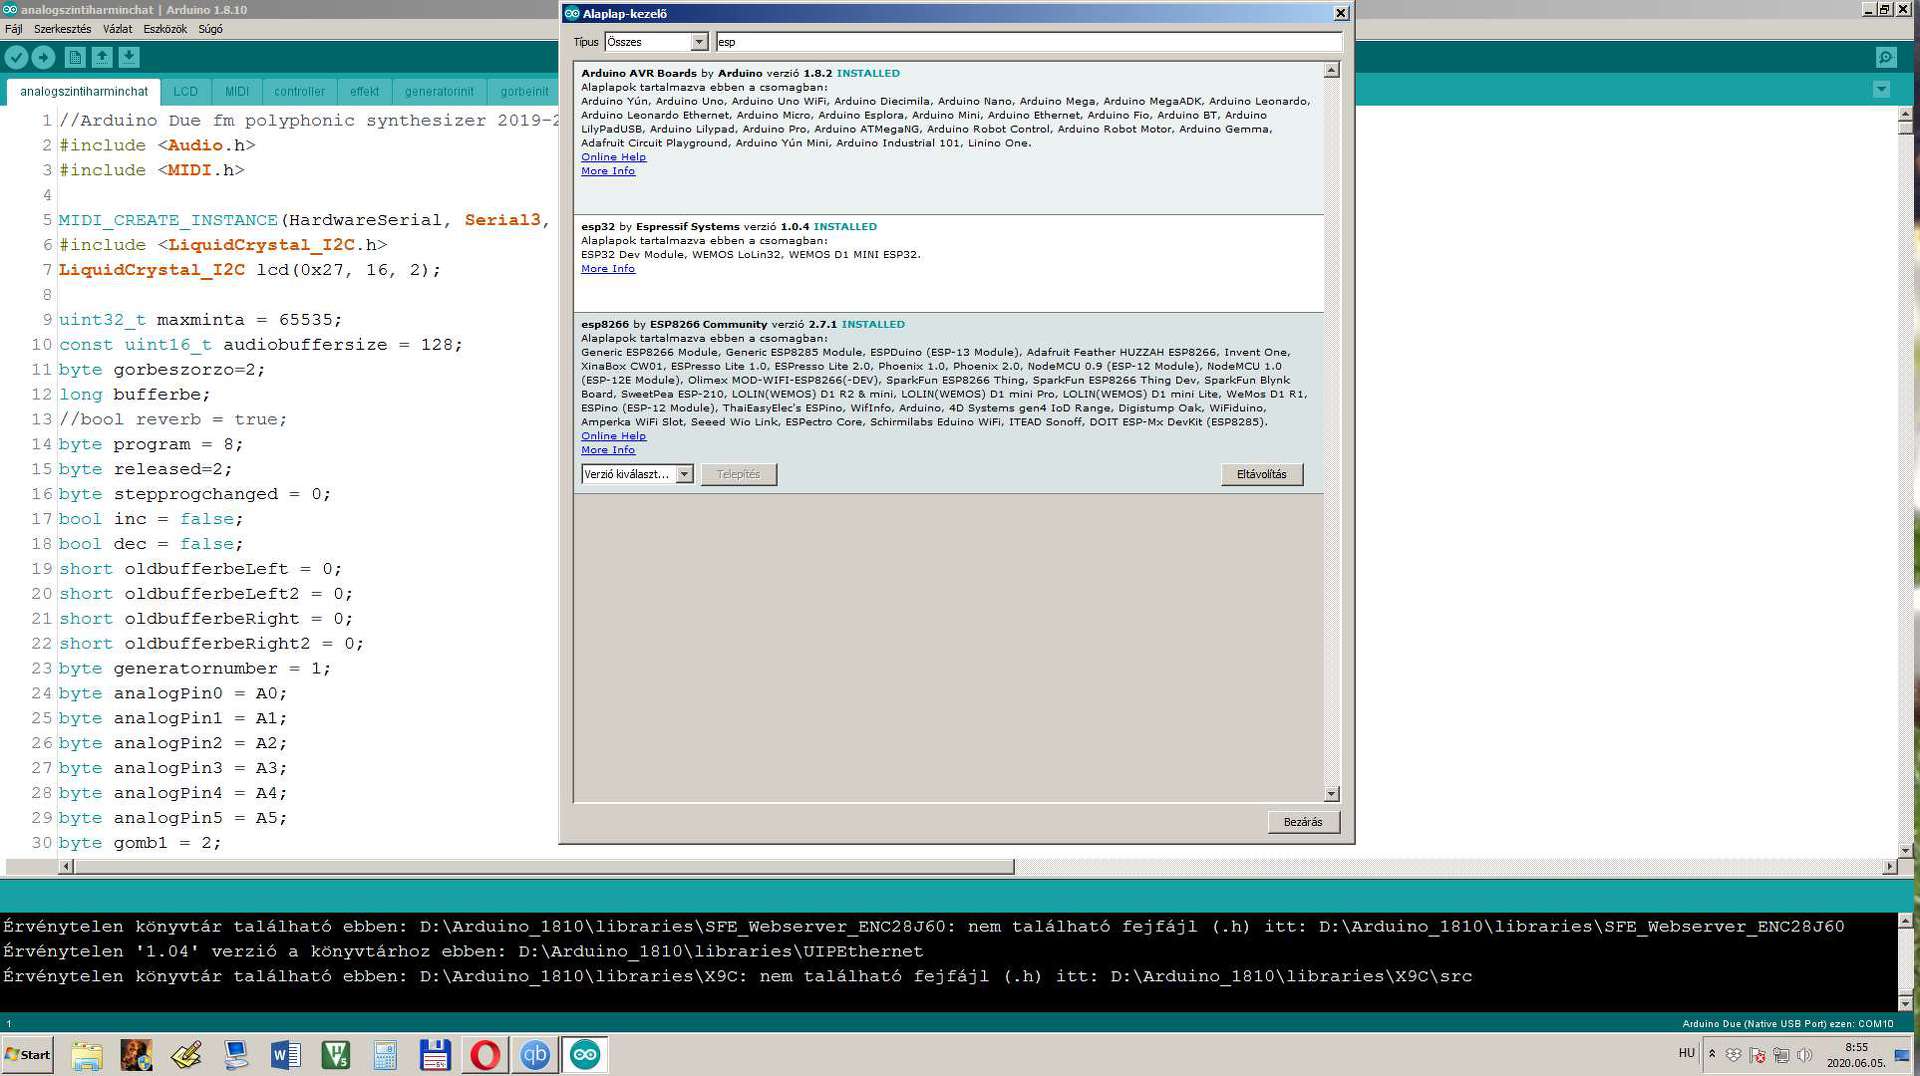This screenshot has height=1076, width=1920.
Task: Click the board list scroll-down arrow
Action: pos(1331,794)
